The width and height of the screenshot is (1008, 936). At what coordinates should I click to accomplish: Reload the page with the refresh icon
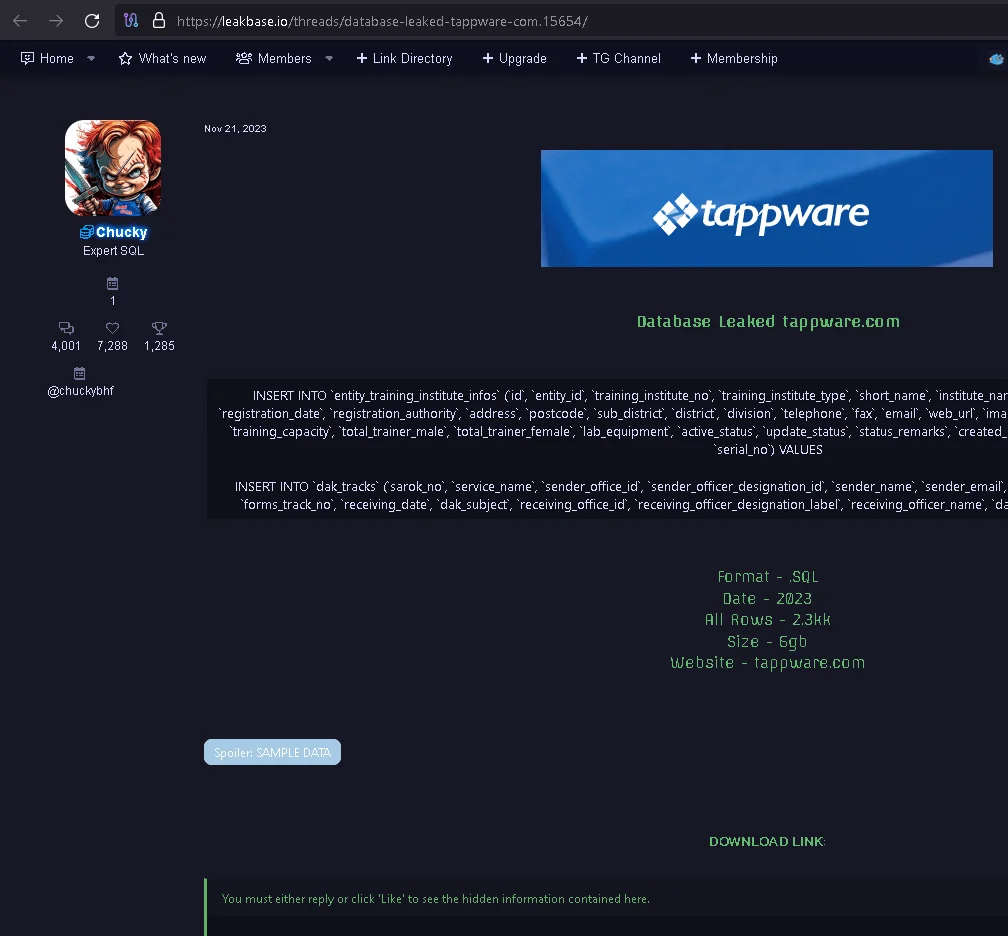pyautogui.click(x=92, y=21)
